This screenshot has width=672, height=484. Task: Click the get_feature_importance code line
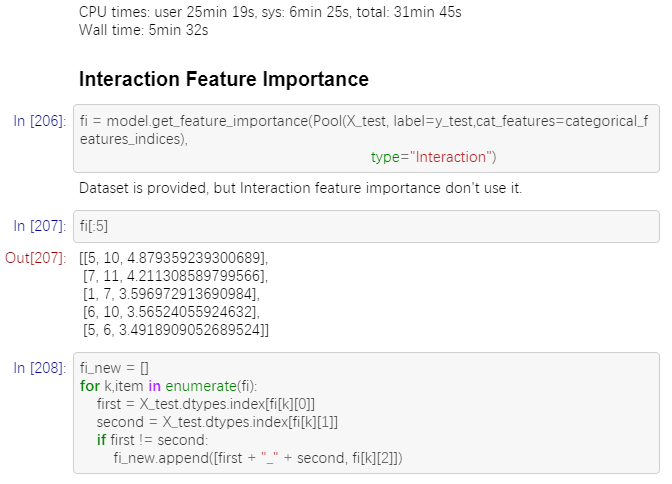[x=364, y=130]
